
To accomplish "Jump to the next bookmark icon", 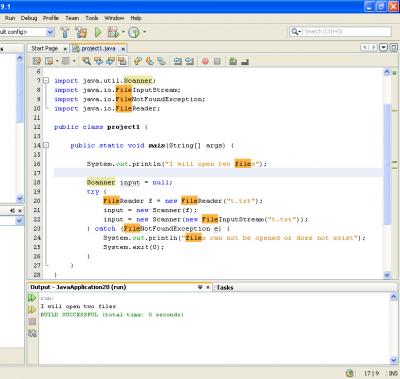I will [150, 61].
